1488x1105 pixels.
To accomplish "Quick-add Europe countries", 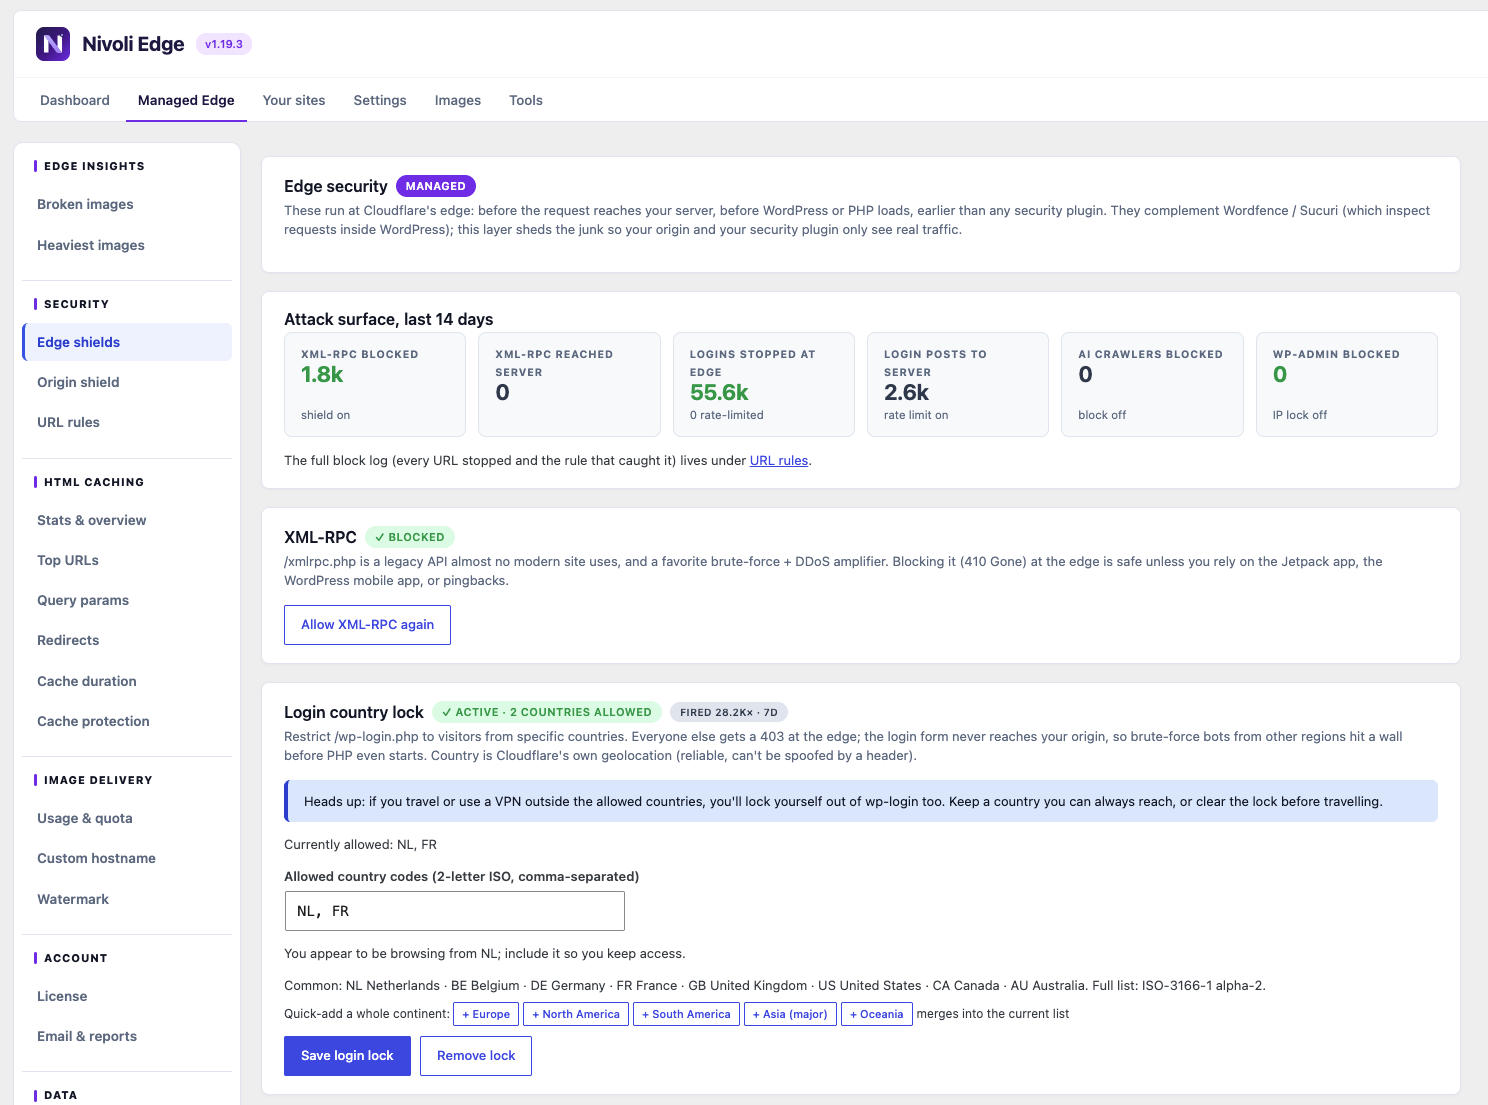I will coord(486,1014).
